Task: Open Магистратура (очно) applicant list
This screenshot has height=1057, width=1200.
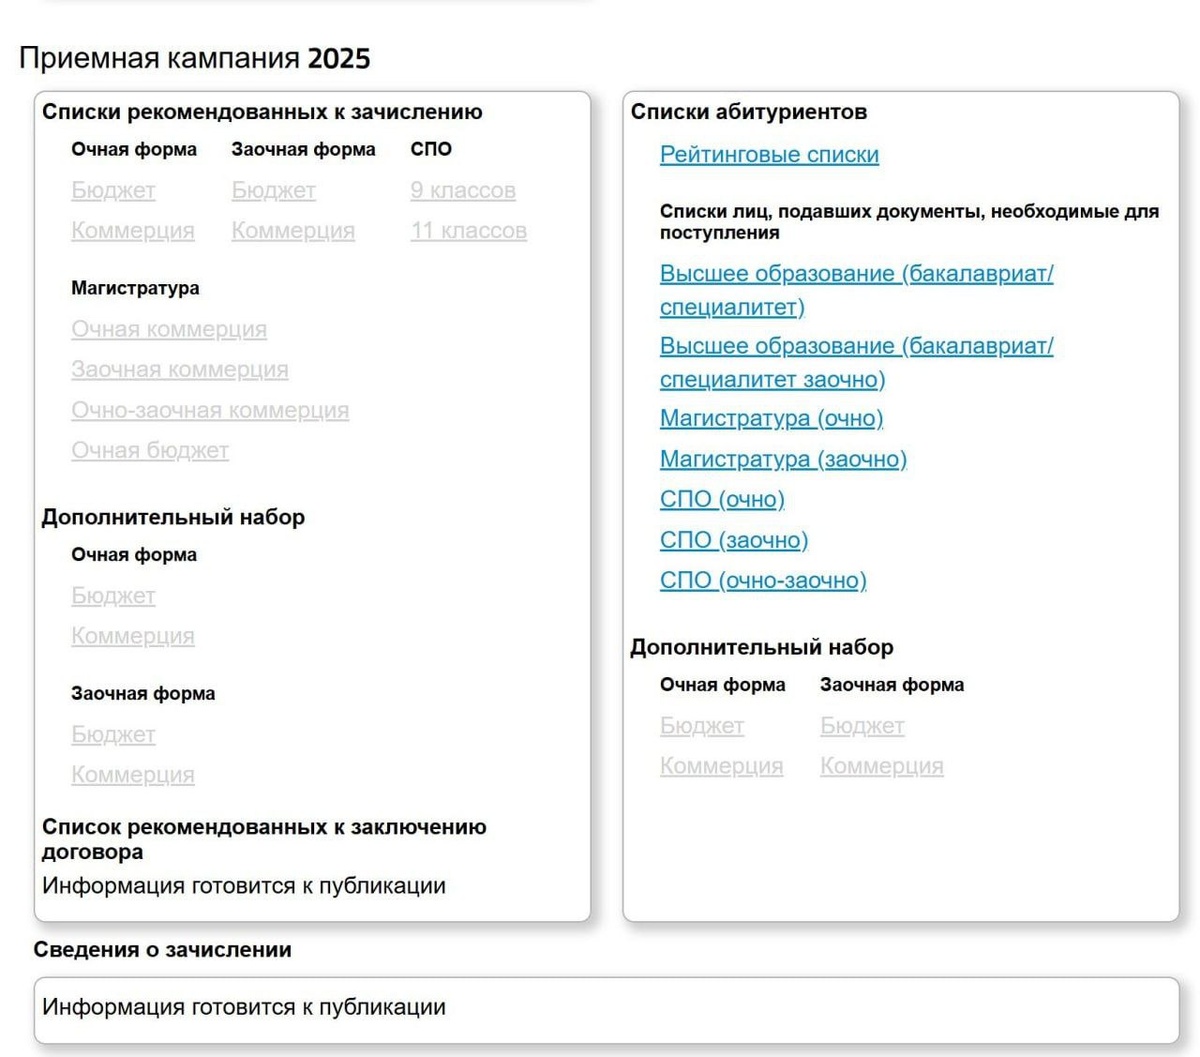Action: coord(771,419)
